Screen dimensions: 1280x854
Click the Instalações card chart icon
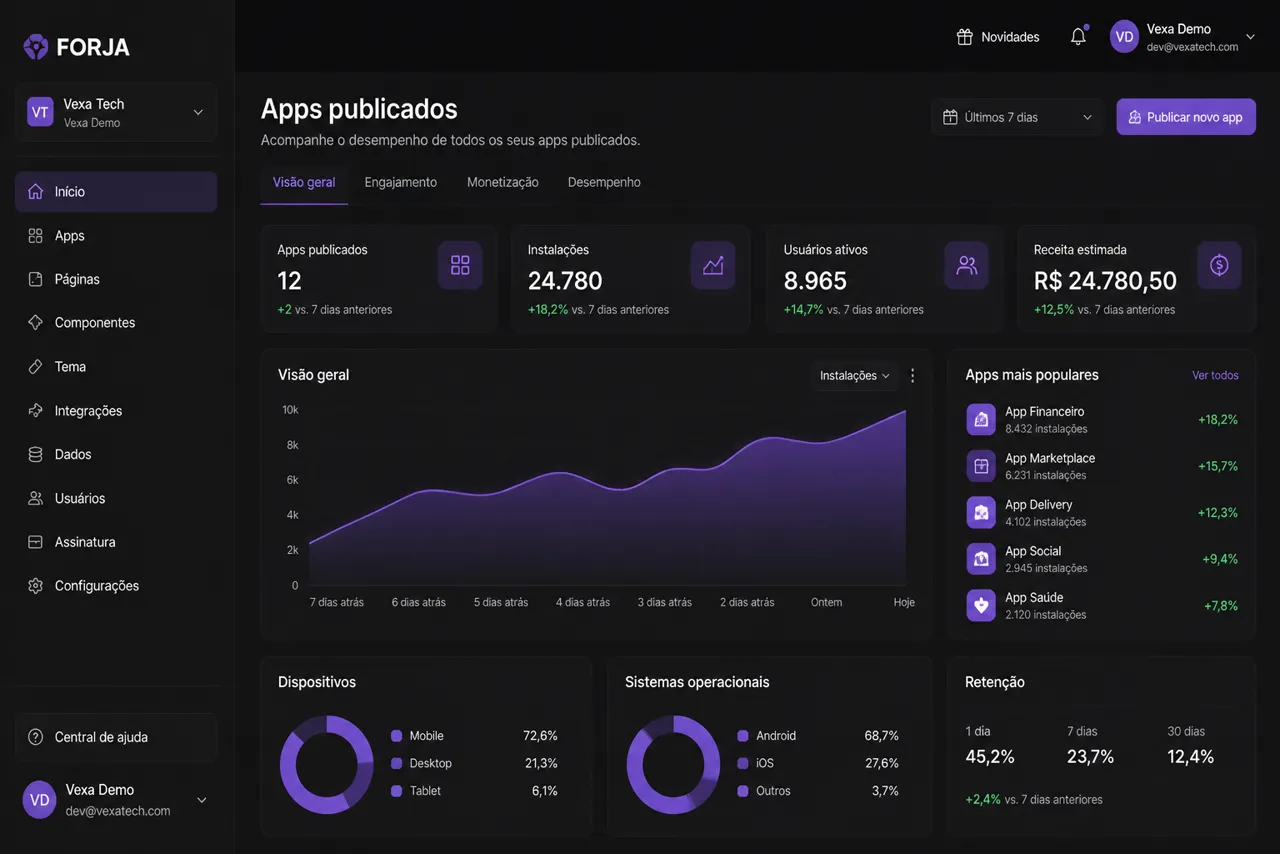pyautogui.click(x=713, y=265)
